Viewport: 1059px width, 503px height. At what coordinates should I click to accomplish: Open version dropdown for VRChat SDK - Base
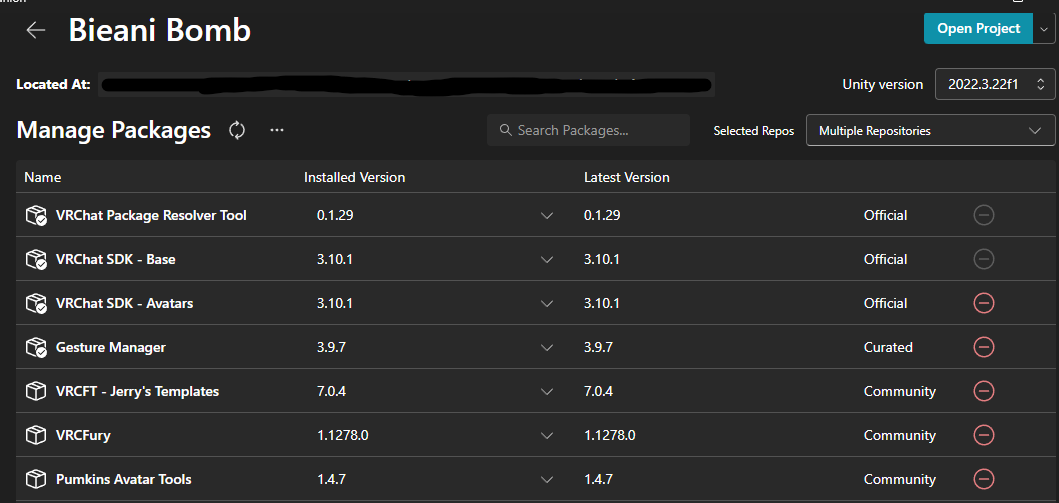click(x=546, y=259)
